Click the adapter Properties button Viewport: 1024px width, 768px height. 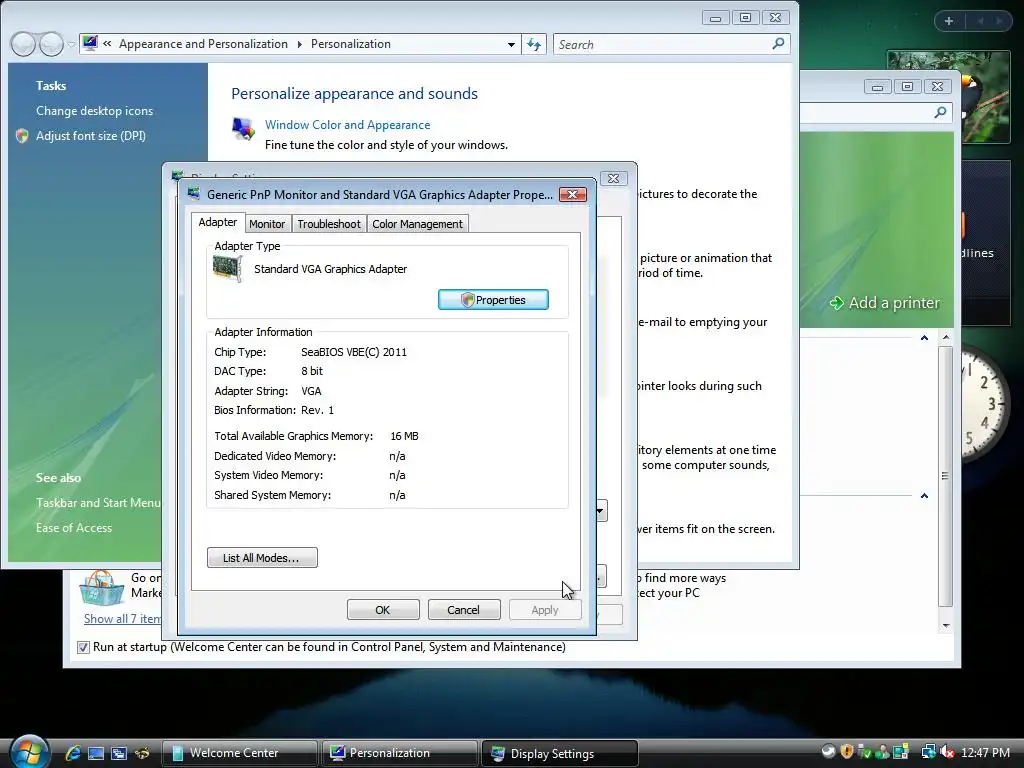(x=493, y=300)
